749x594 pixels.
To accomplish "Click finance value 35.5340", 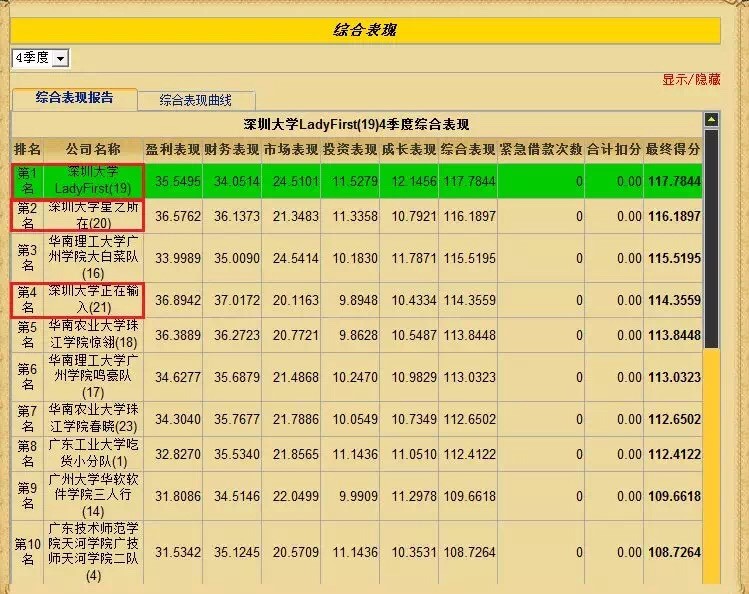I will [237, 454].
